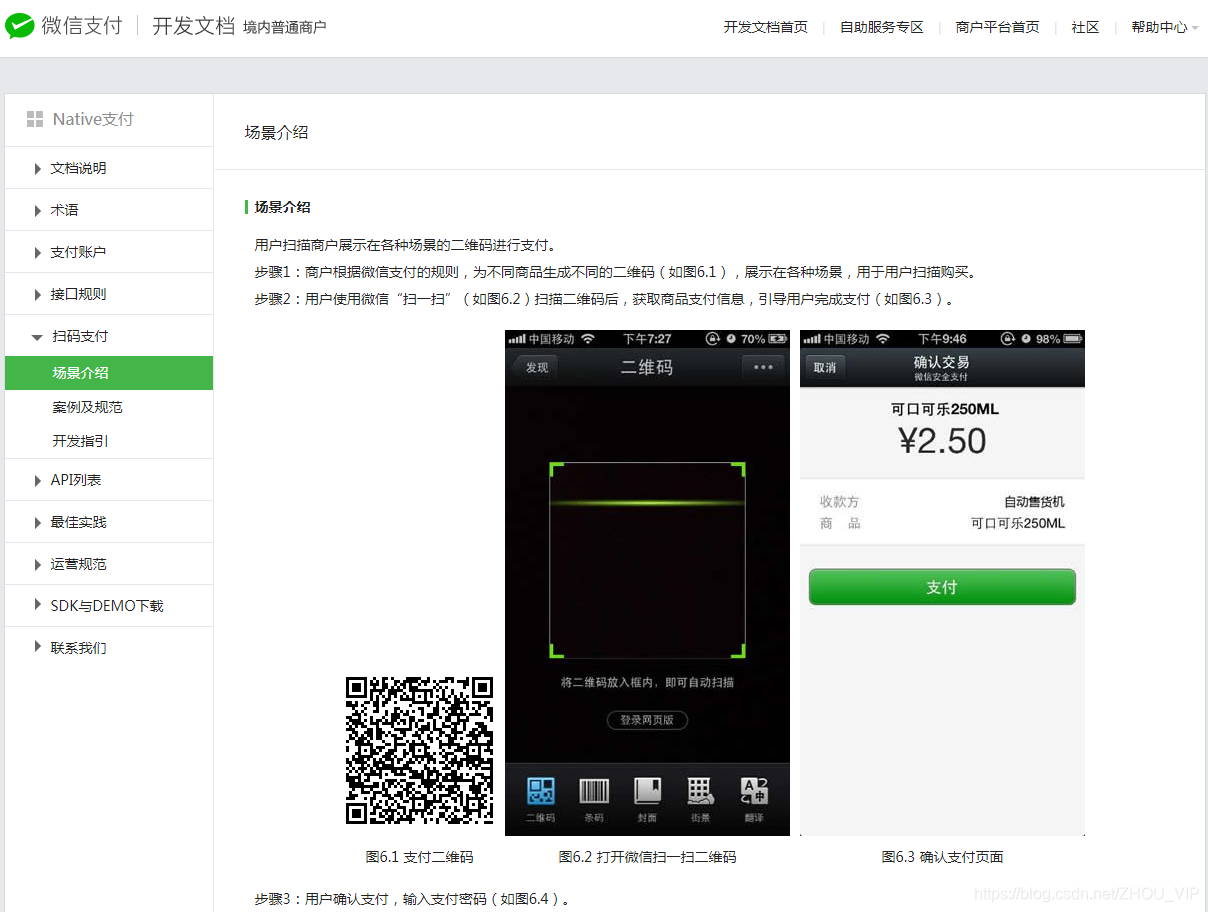Select 二维码 scan icon in phone screenshot
The image size is (1208, 912).
[541, 792]
